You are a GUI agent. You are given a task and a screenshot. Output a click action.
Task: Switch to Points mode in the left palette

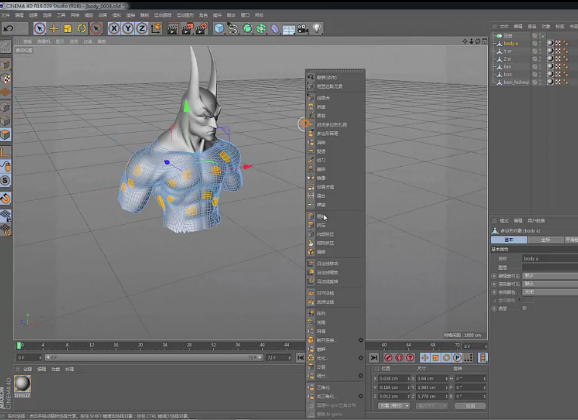(5, 107)
